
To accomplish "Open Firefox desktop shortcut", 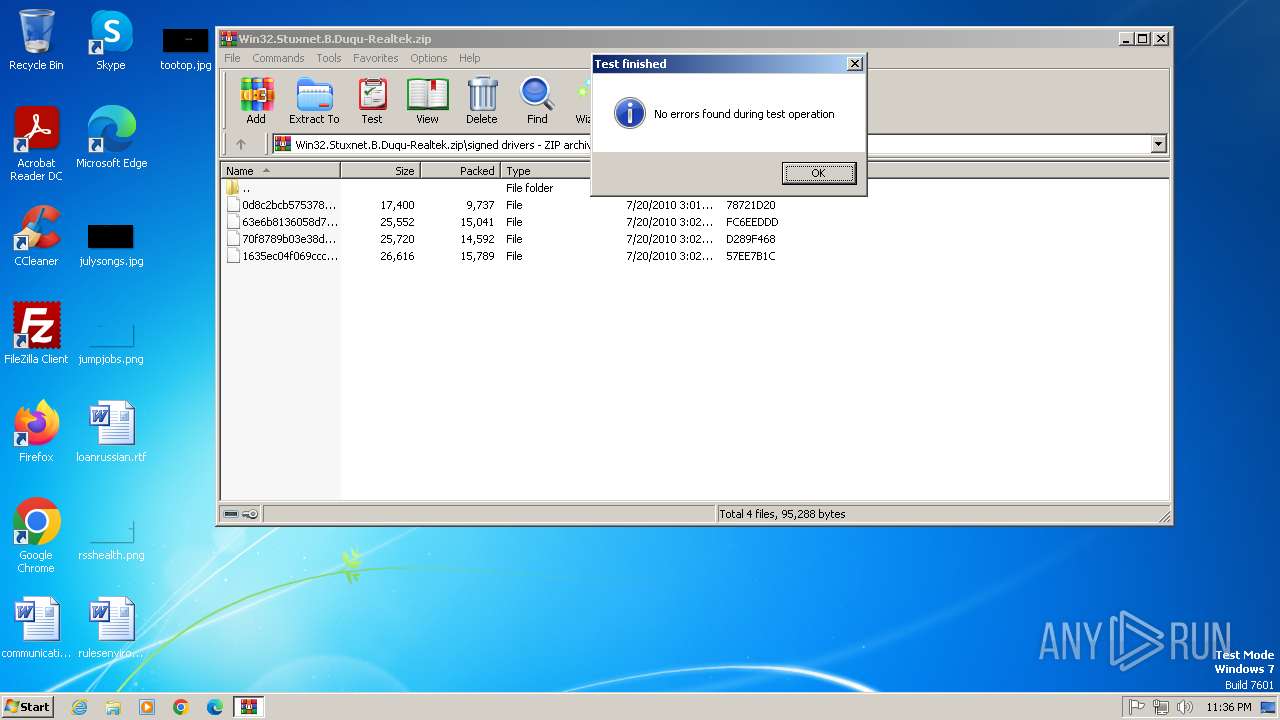I will [x=36, y=432].
